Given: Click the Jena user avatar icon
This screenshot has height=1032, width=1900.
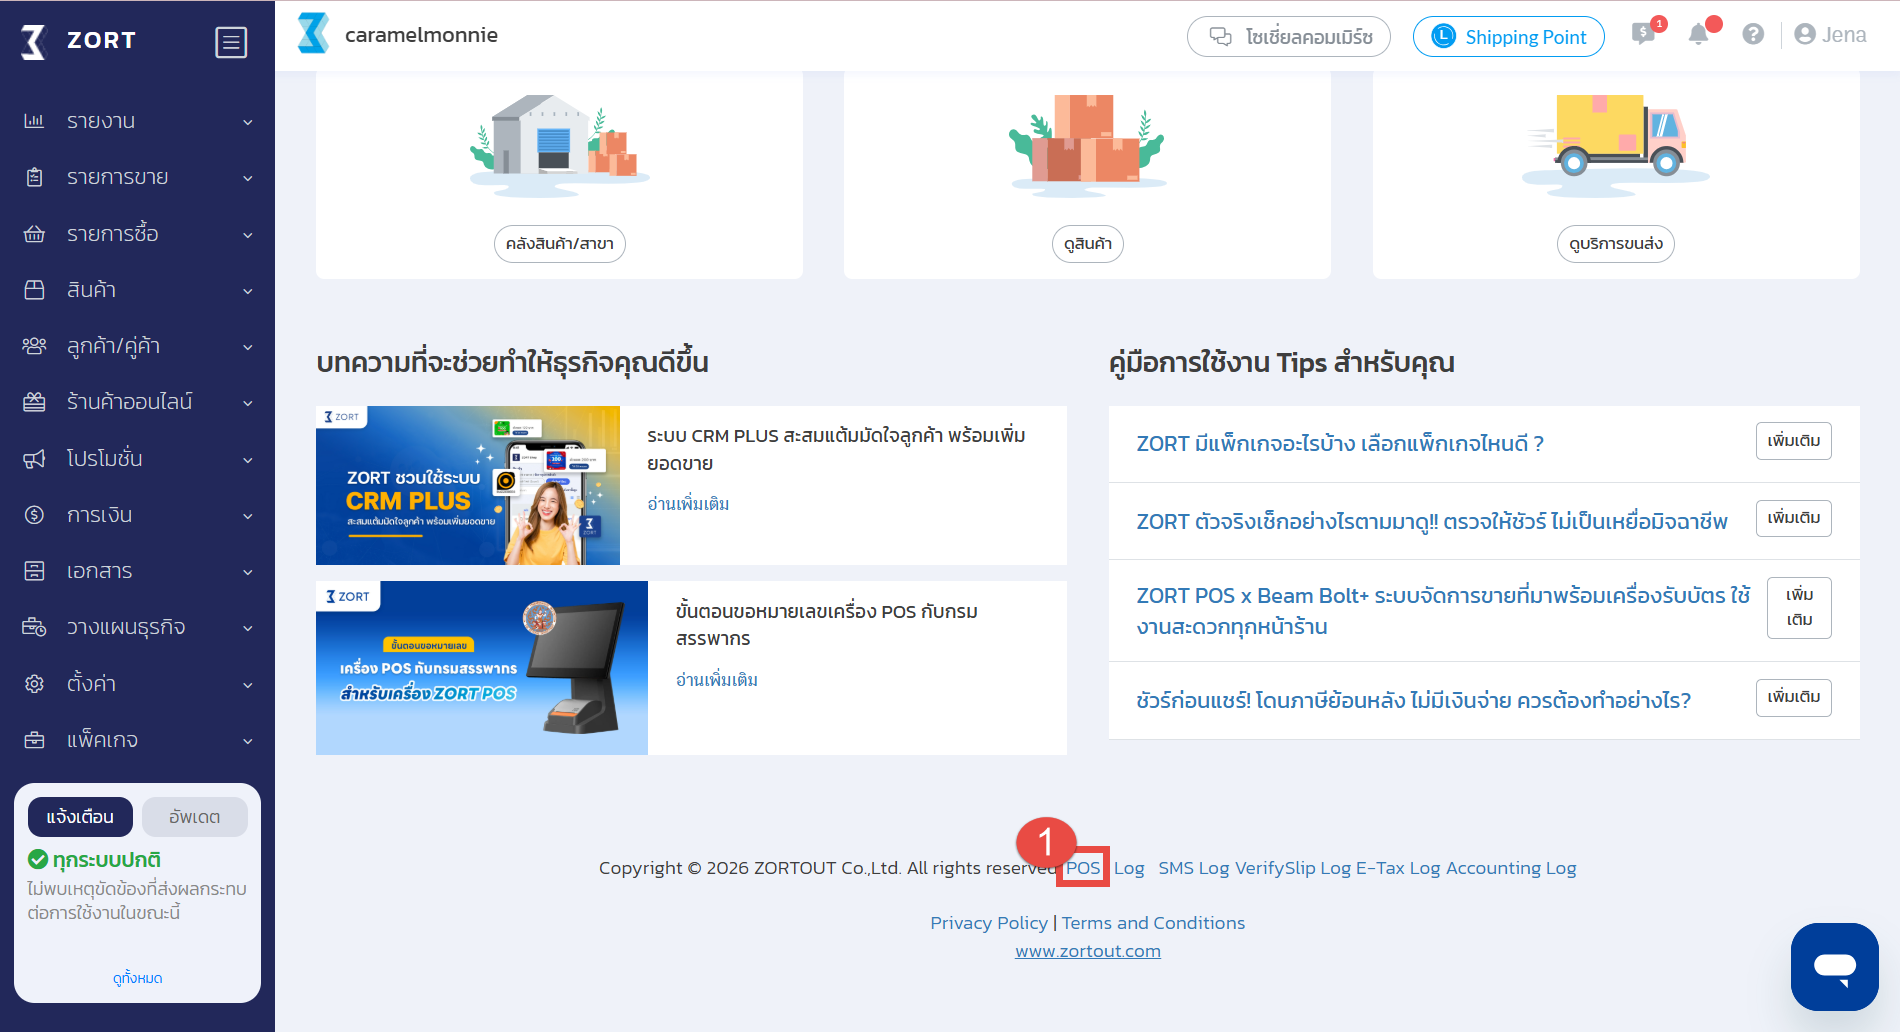Looking at the screenshot, I should (x=1805, y=35).
